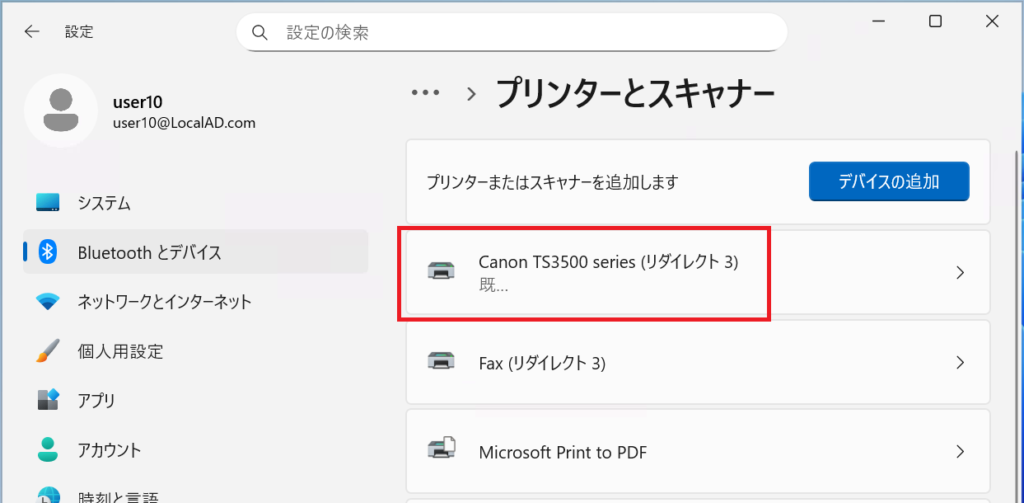
Task: Focus the 設定の検索 search field
Action: pyautogui.click(x=520, y=33)
